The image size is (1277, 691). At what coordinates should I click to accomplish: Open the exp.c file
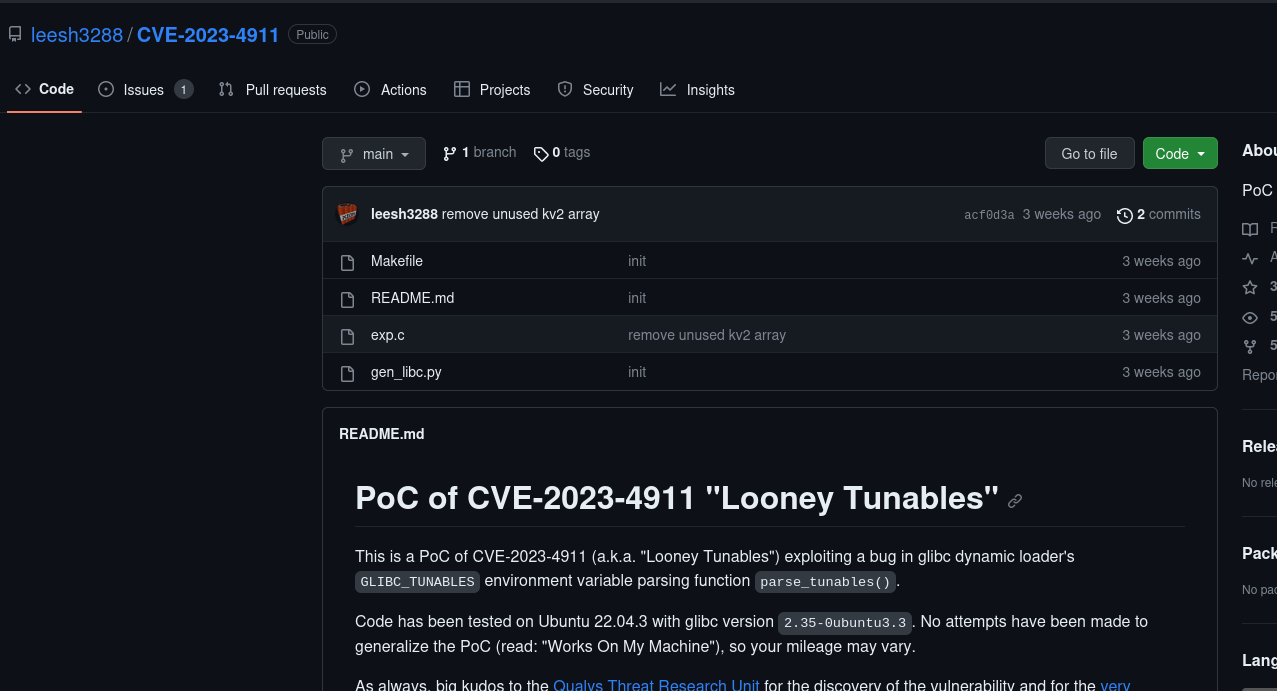388,335
